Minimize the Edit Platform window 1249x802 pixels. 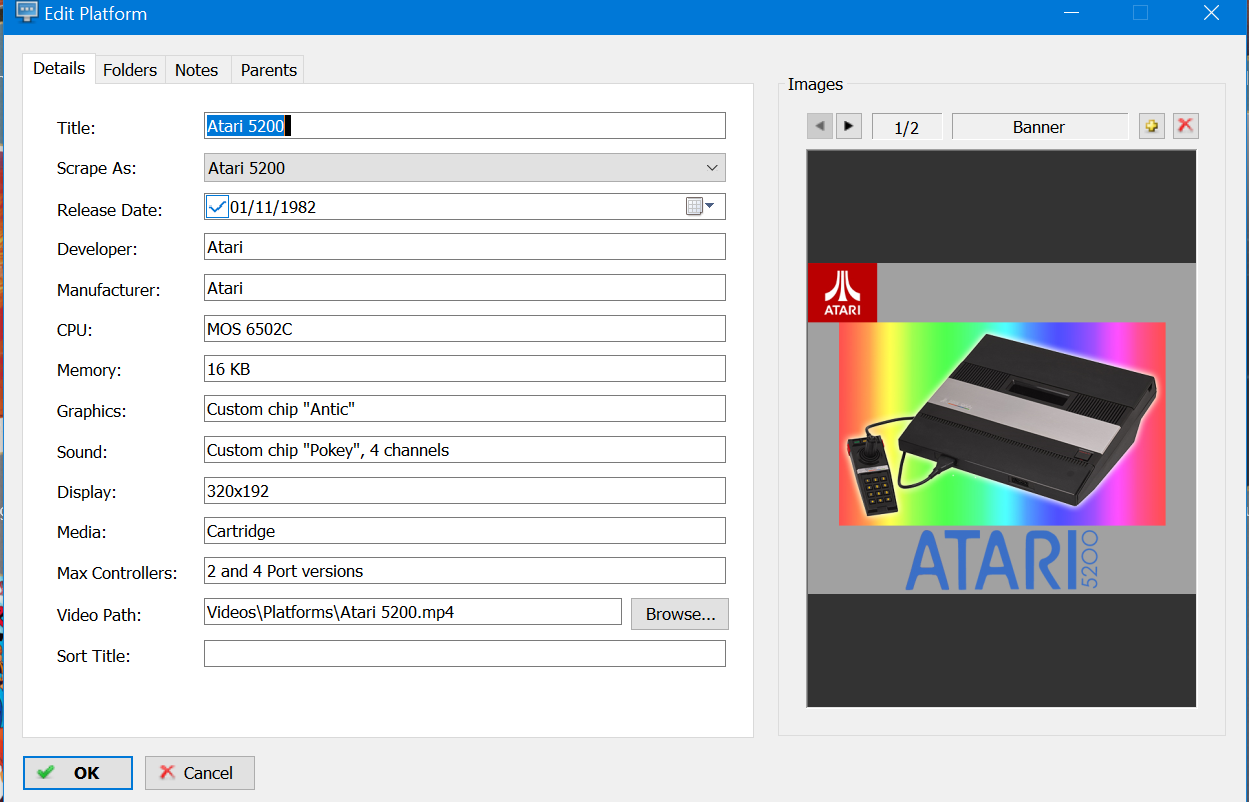tap(1071, 13)
